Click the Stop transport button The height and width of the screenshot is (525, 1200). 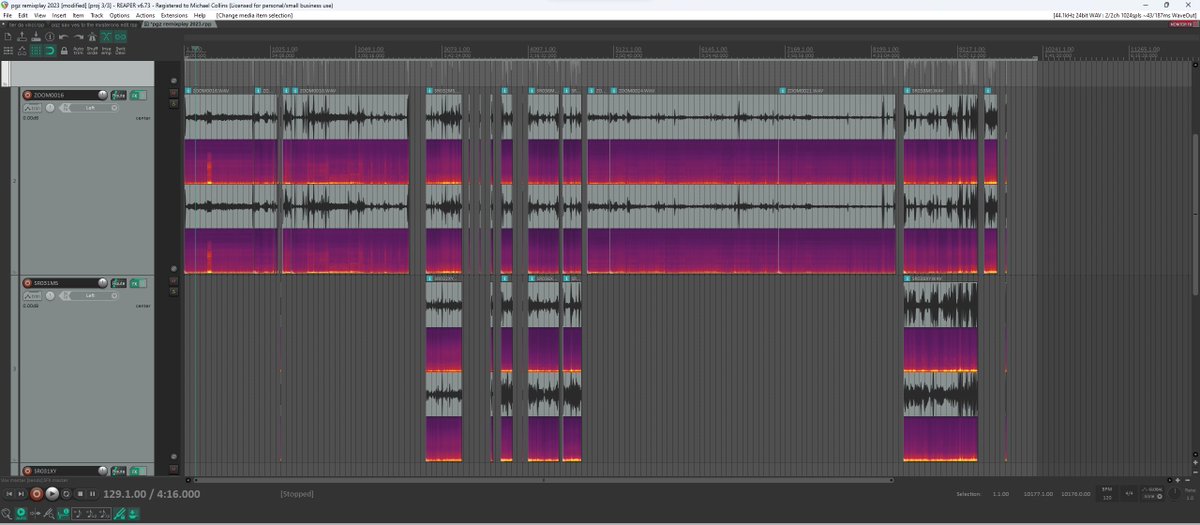click(80, 494)
